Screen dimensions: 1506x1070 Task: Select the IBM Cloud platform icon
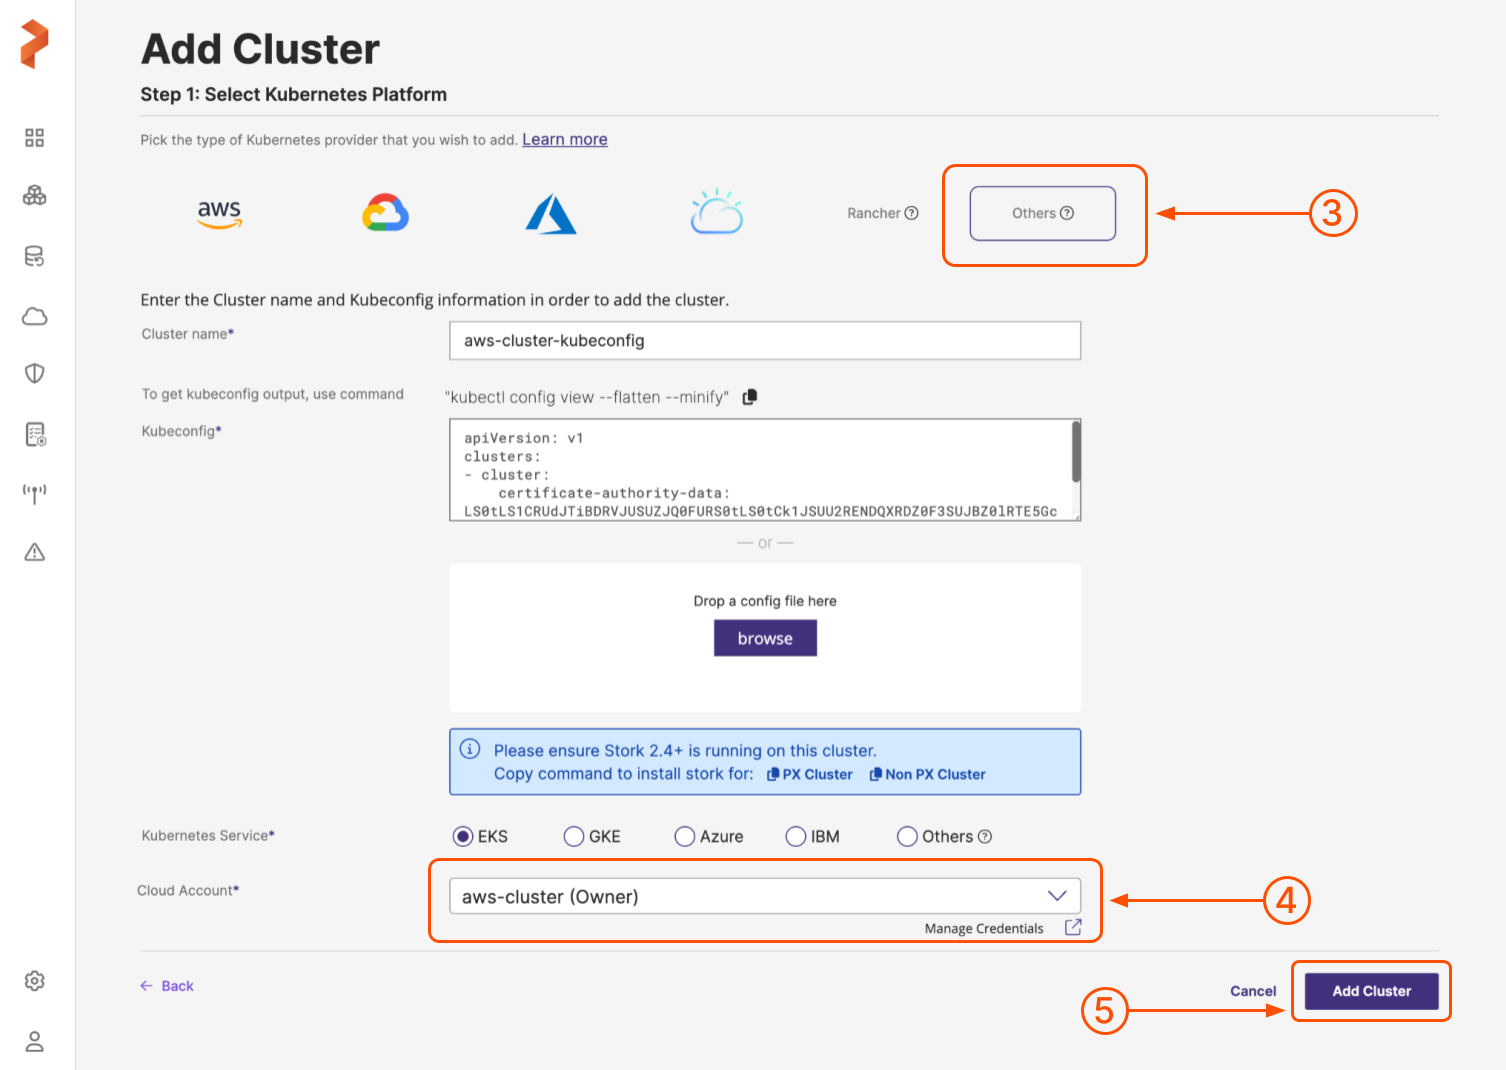point(716,212)
